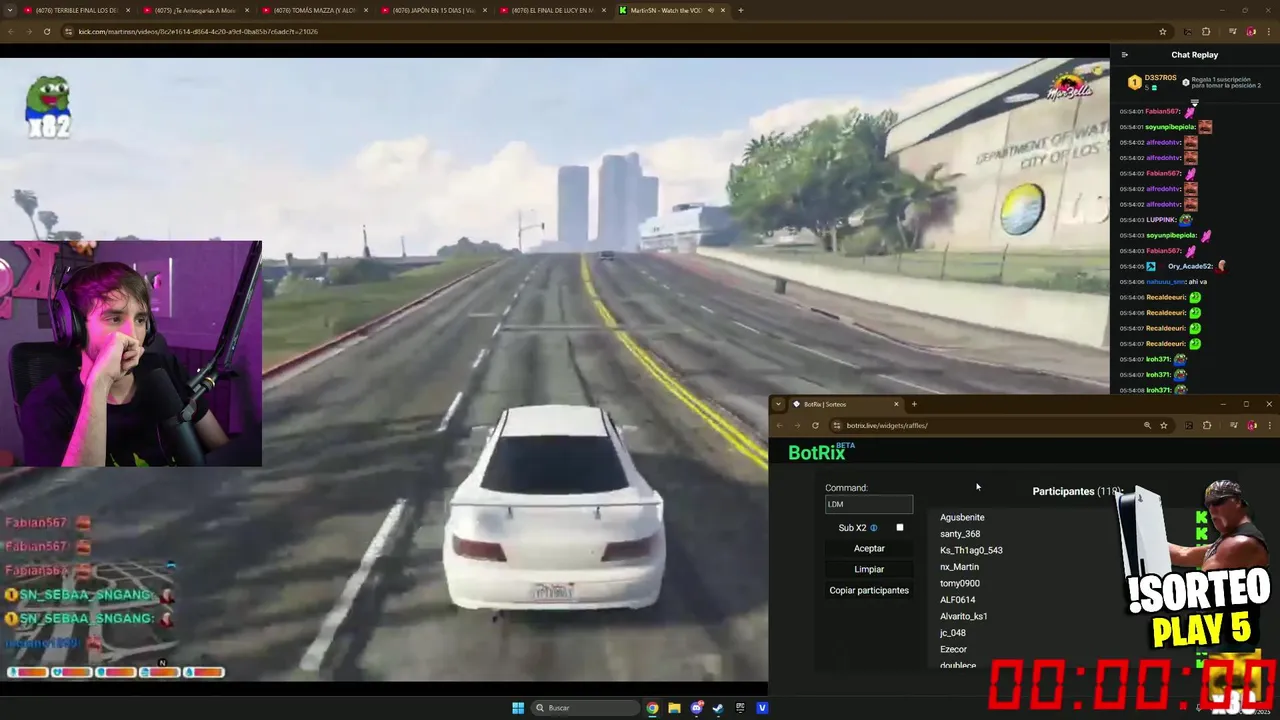The width and height of the screenshot is (1280, 720).
Task: Select participant tomy0900
Action: (x=960, y=583)
